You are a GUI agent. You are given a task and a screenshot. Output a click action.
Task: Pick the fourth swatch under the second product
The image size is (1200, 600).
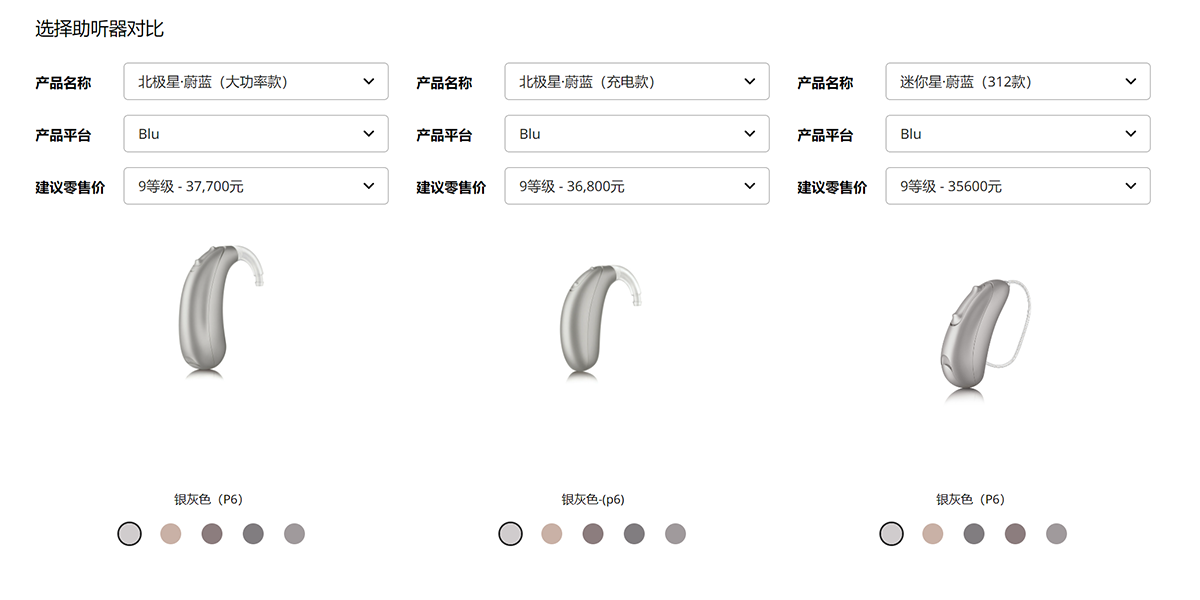(634, 534)
